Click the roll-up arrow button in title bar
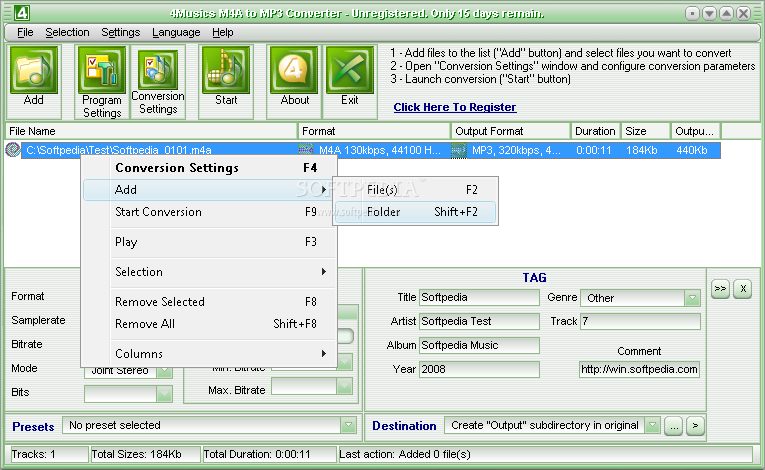Image resolution: width=765 pixels, height=470 pixels. click(726, 13)
